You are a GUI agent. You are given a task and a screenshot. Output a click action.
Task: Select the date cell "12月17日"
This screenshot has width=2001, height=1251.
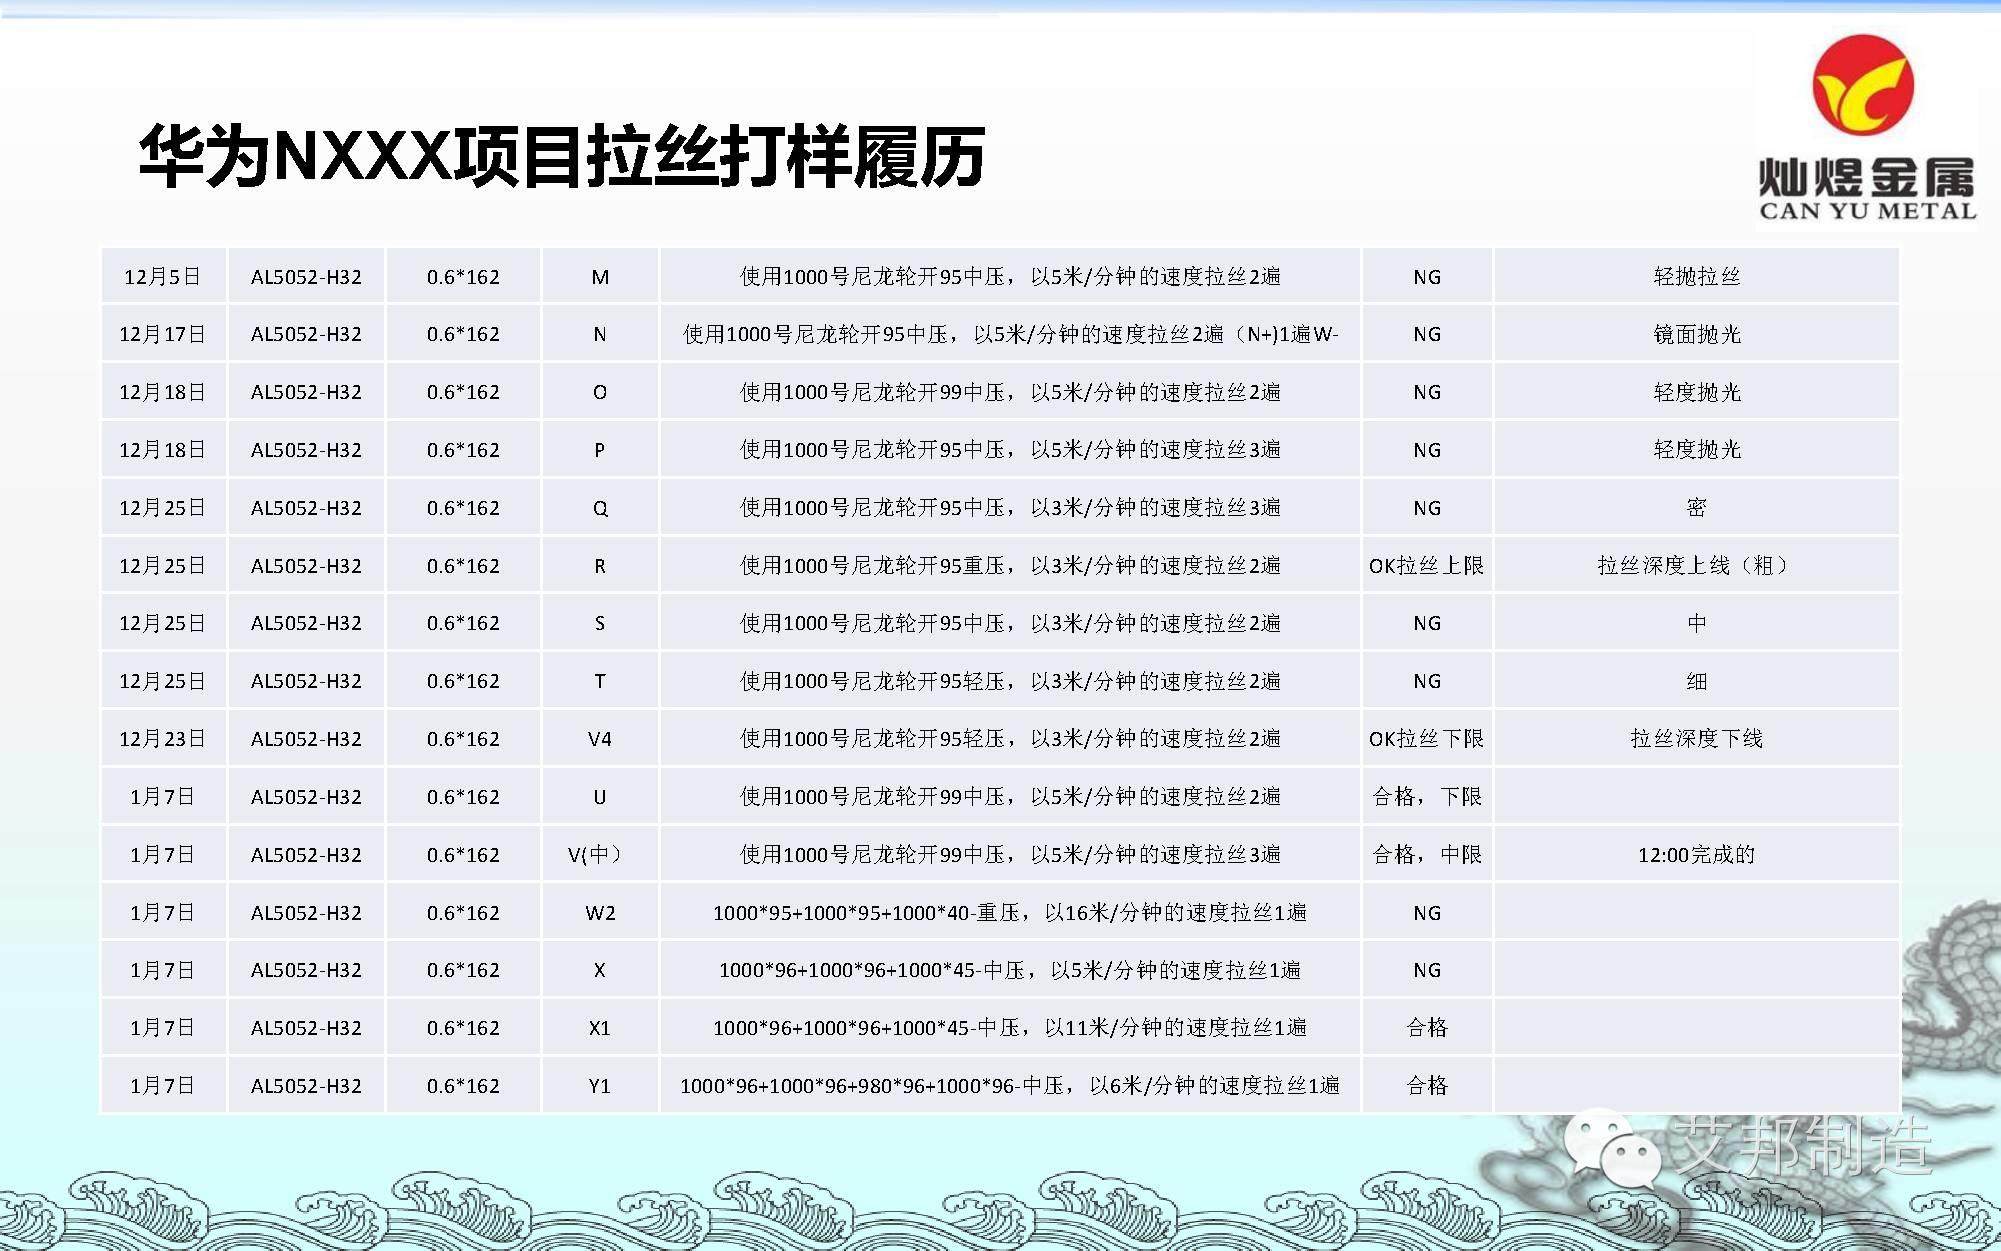163,334
